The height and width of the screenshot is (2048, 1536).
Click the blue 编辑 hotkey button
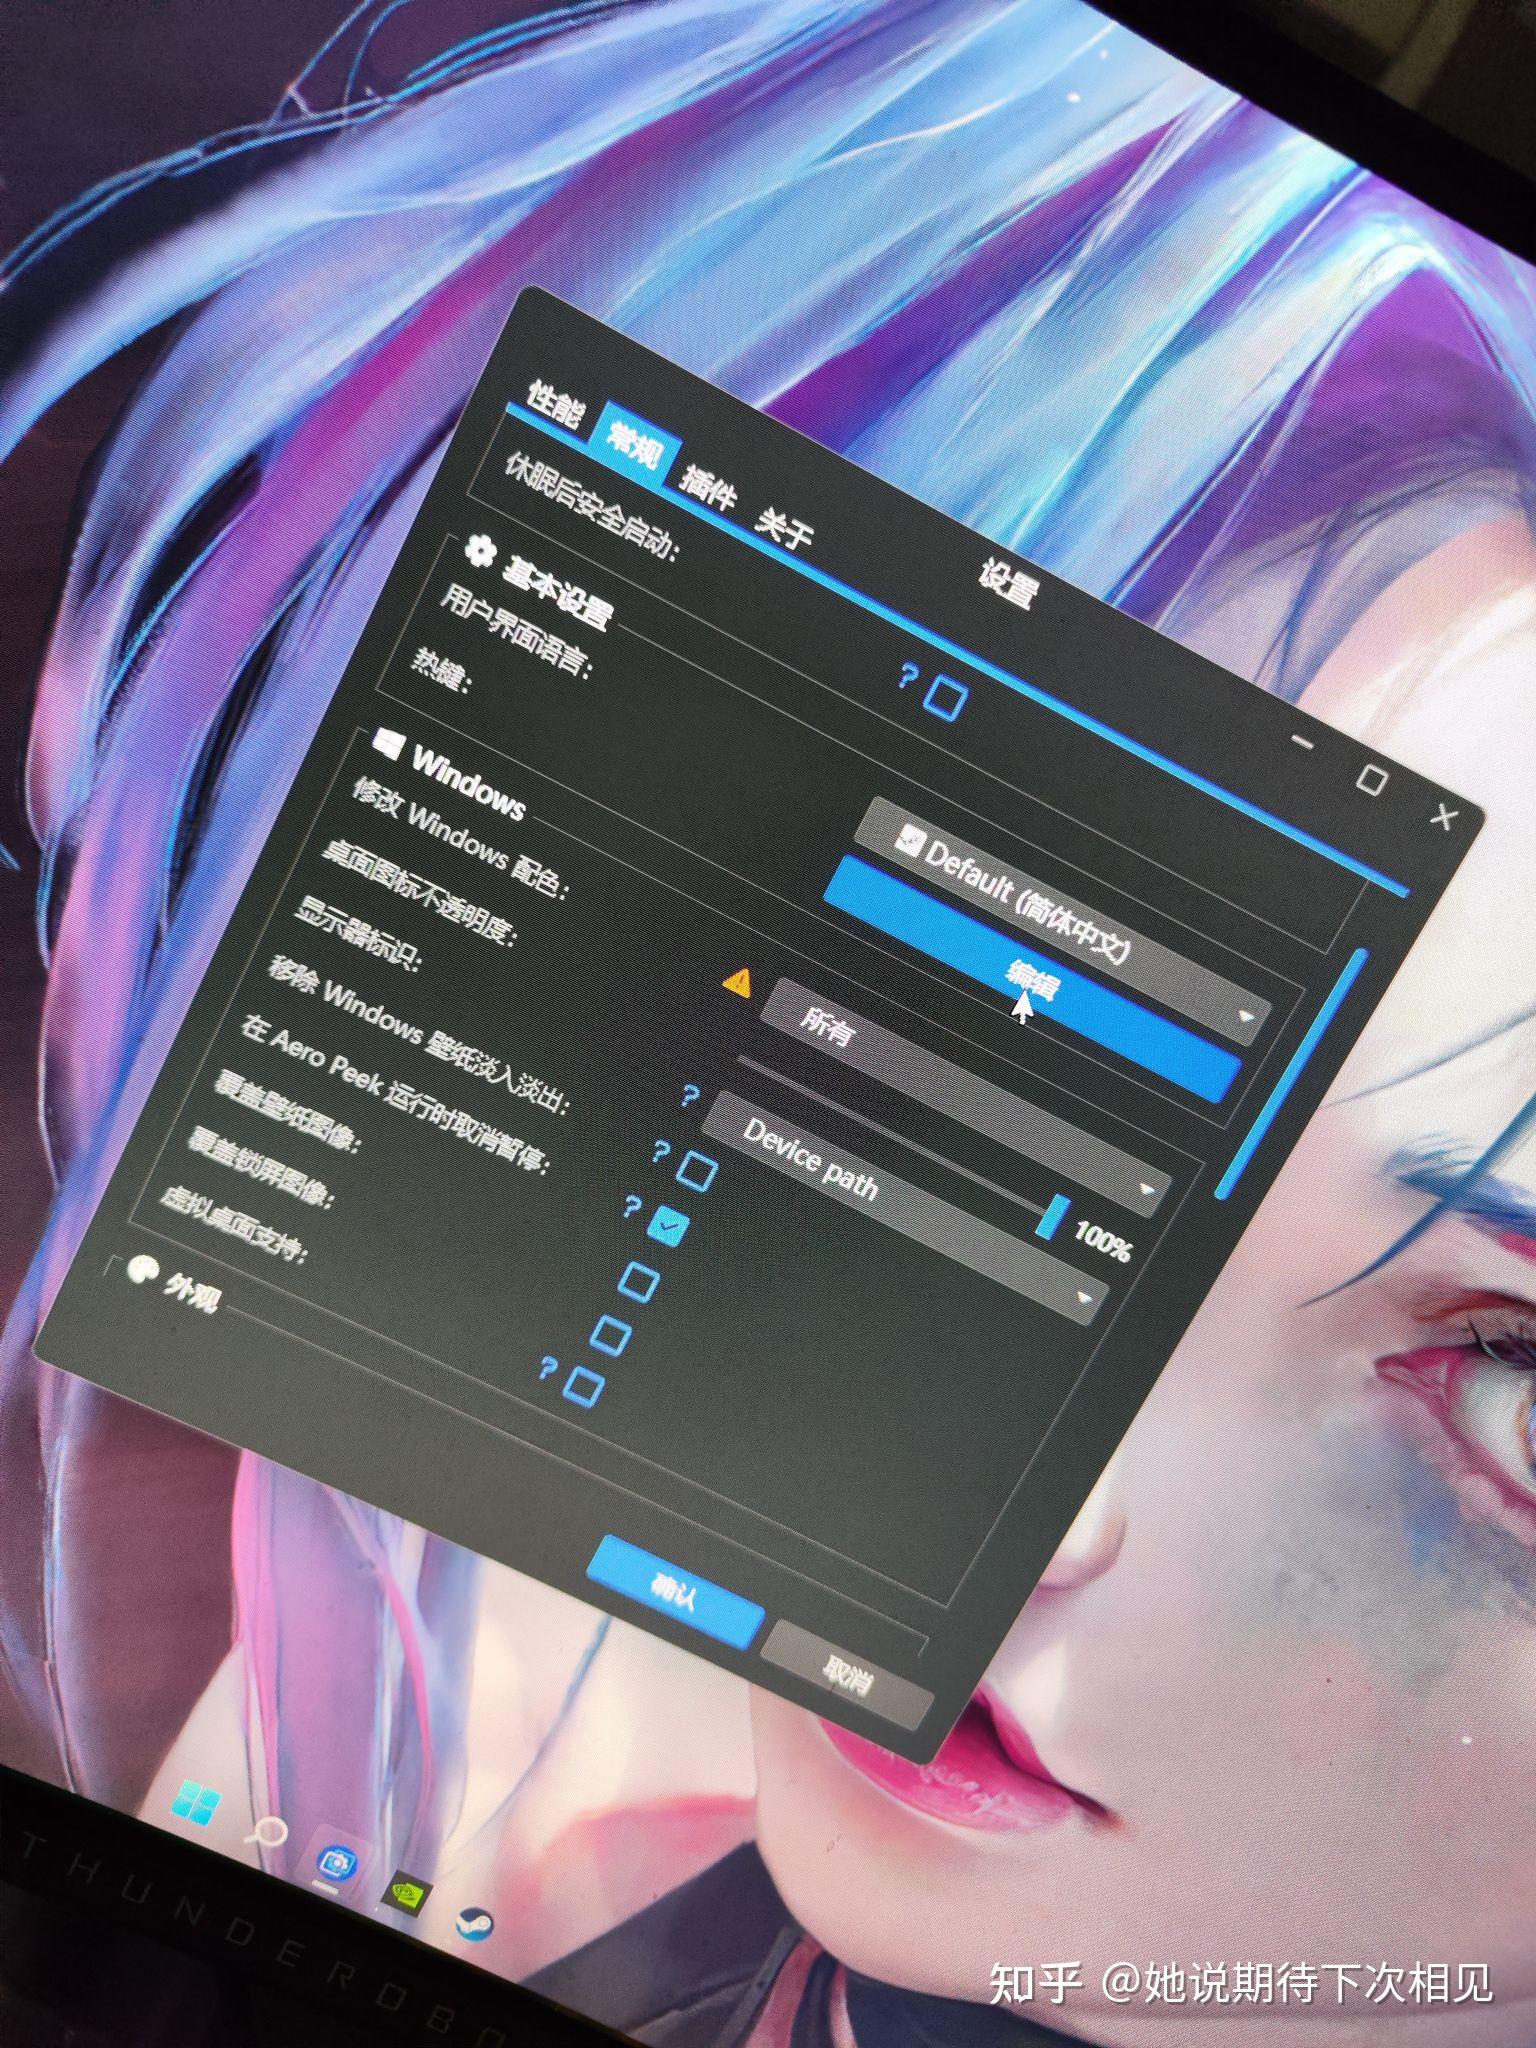click(x=1032, y=978)
